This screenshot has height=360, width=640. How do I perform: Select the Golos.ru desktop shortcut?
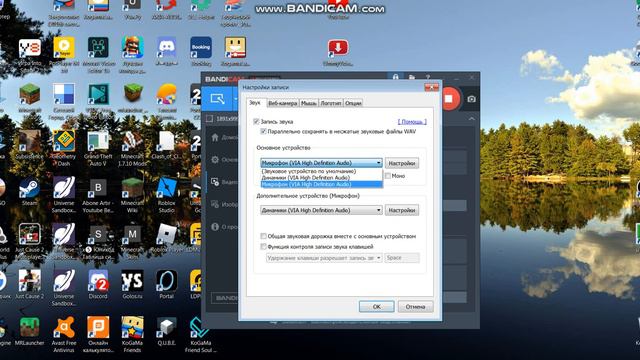132,284
